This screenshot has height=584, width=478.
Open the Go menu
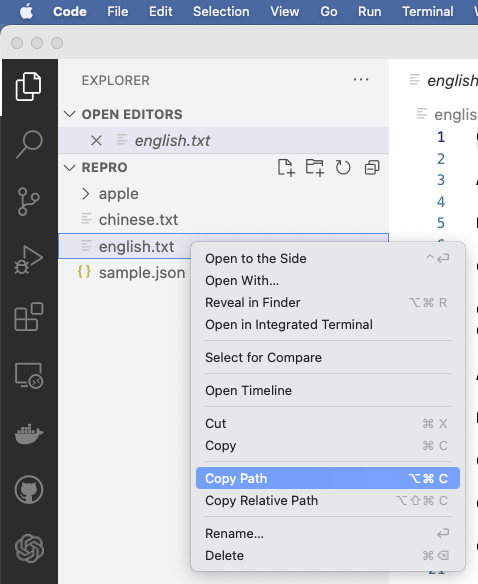click(329, 12)
